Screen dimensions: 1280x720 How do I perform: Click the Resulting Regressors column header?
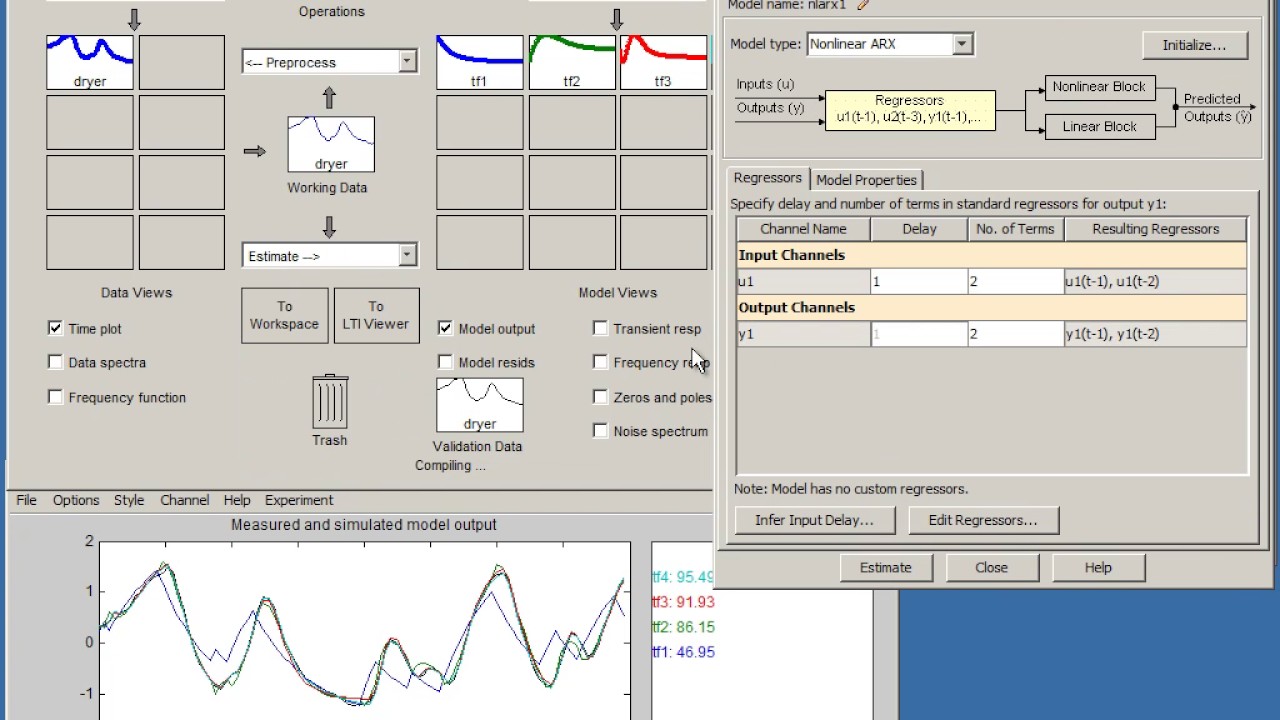(1156, 229)
